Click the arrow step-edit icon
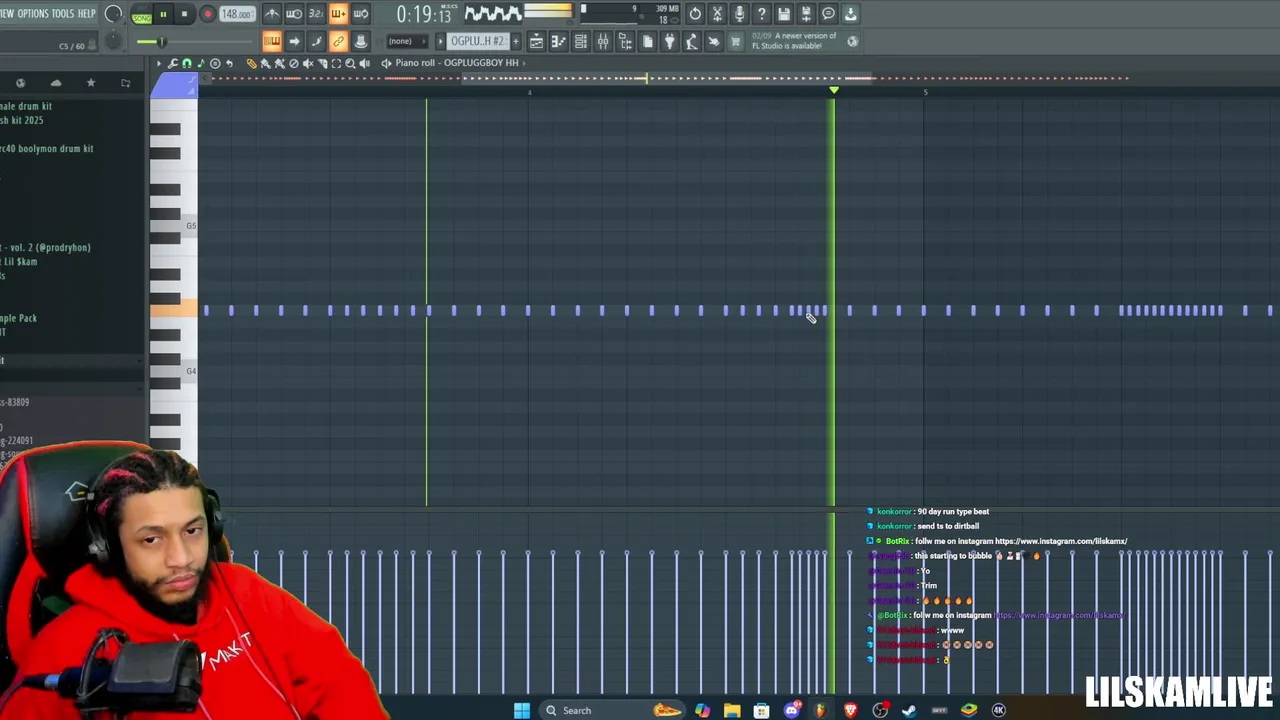 click(x=294, y=41)
